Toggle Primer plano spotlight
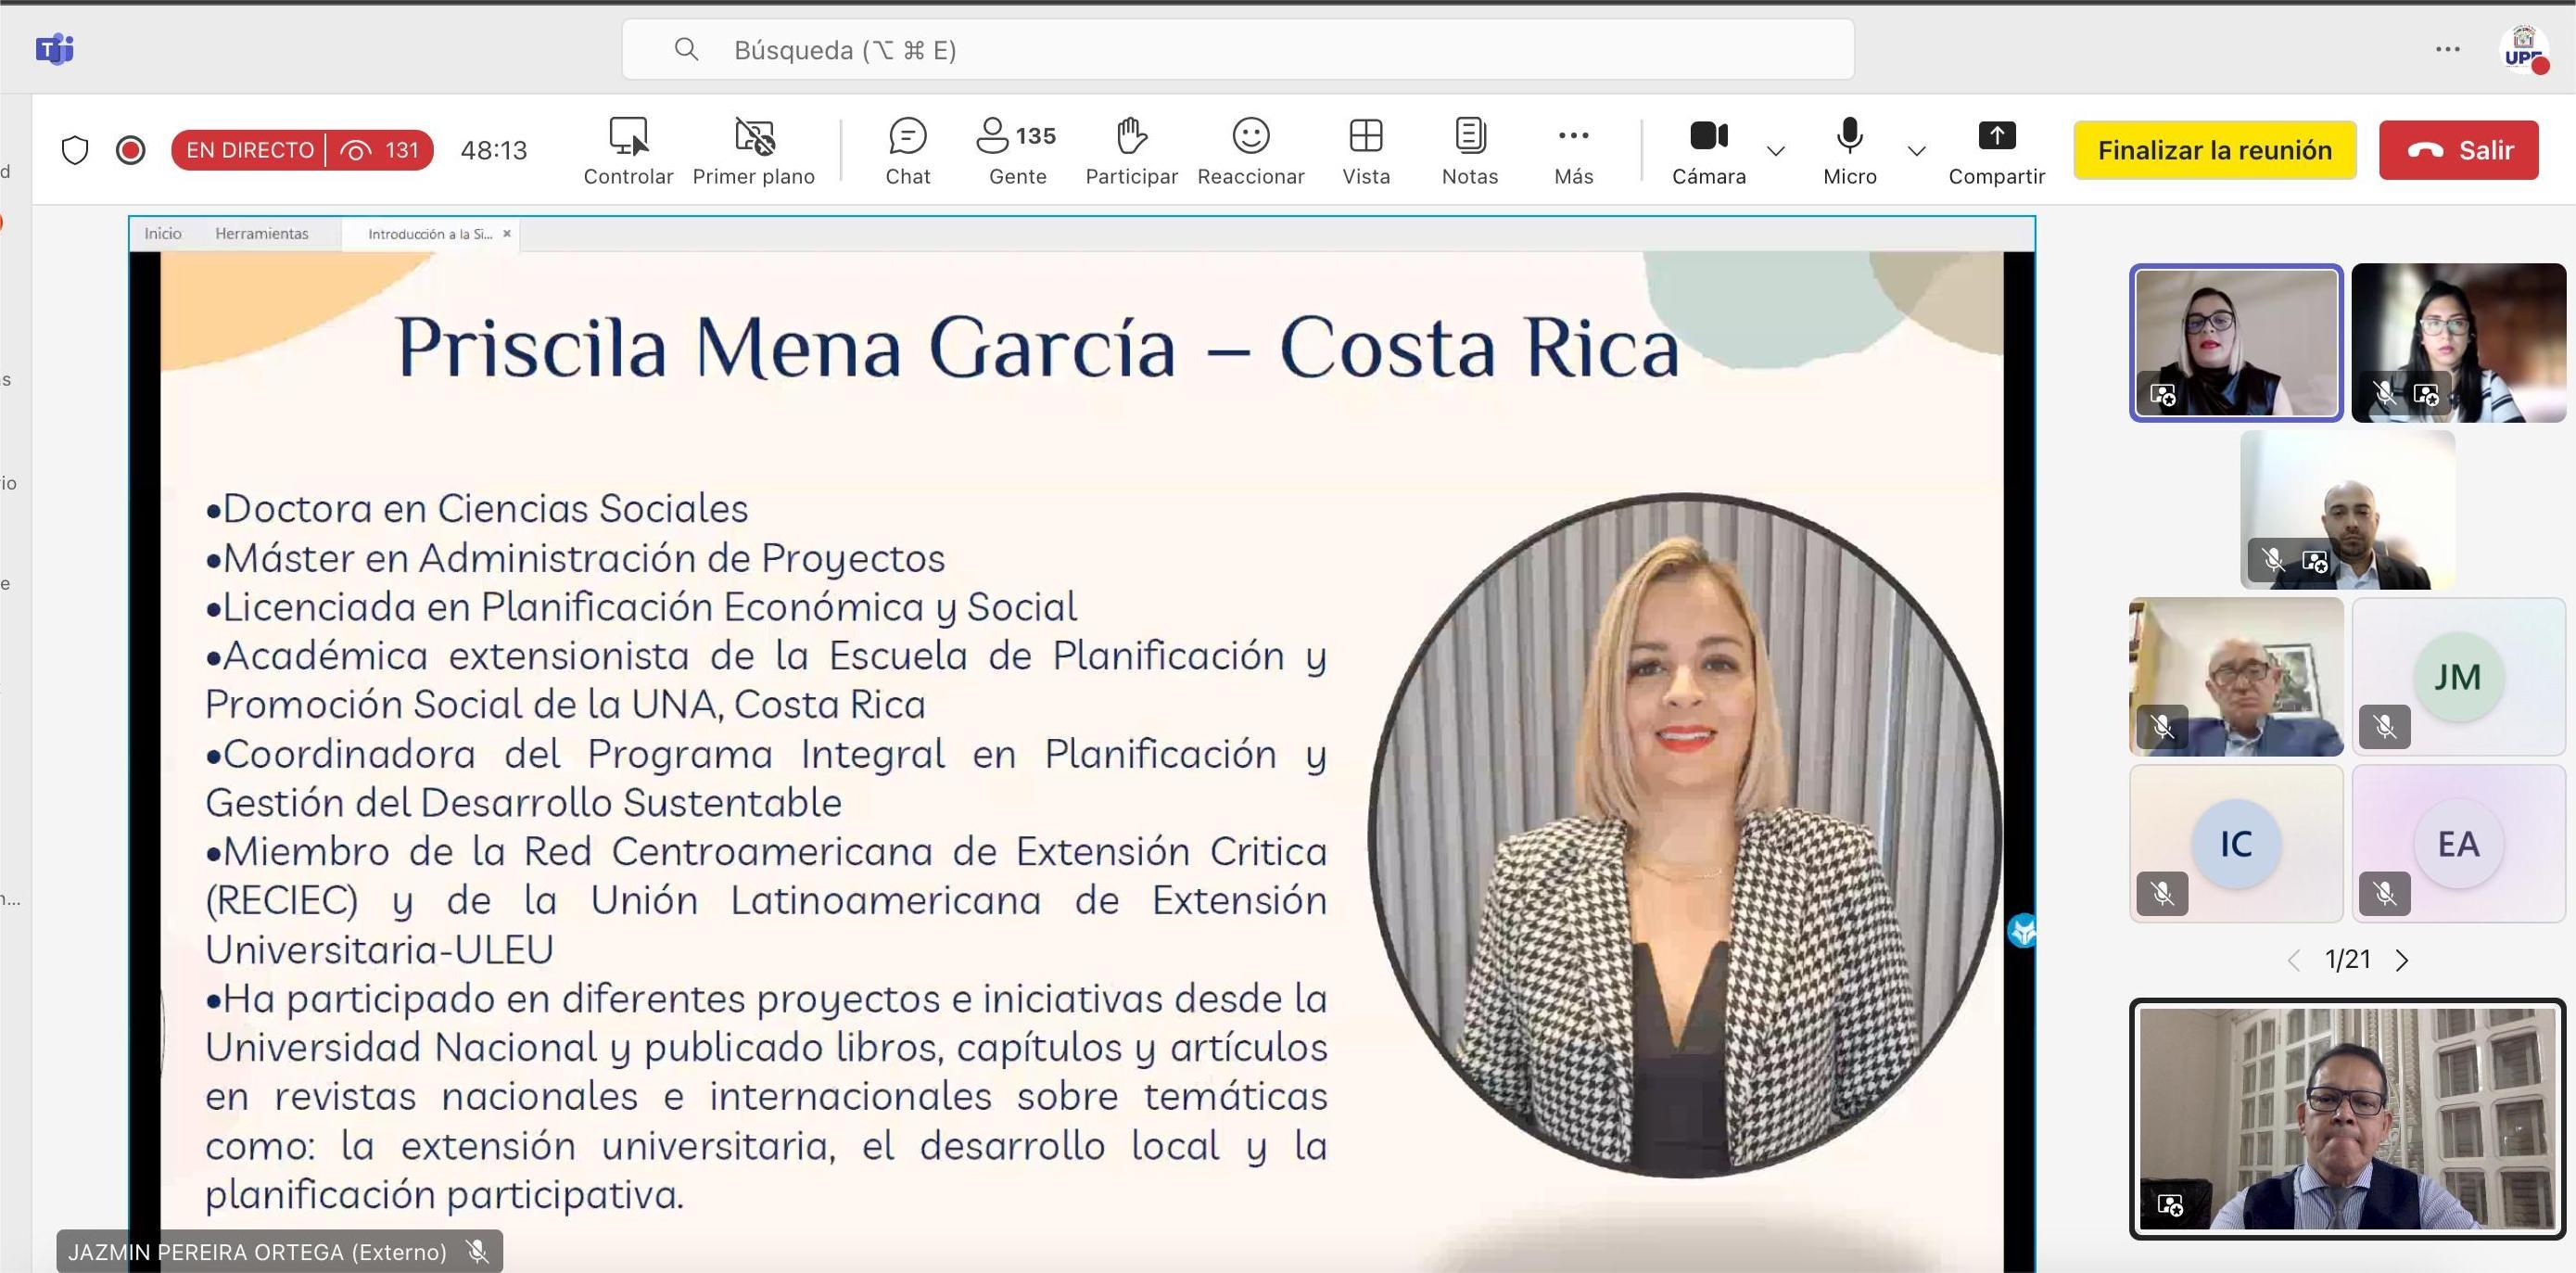2576x1273 pixels. [x=754, y=151]
